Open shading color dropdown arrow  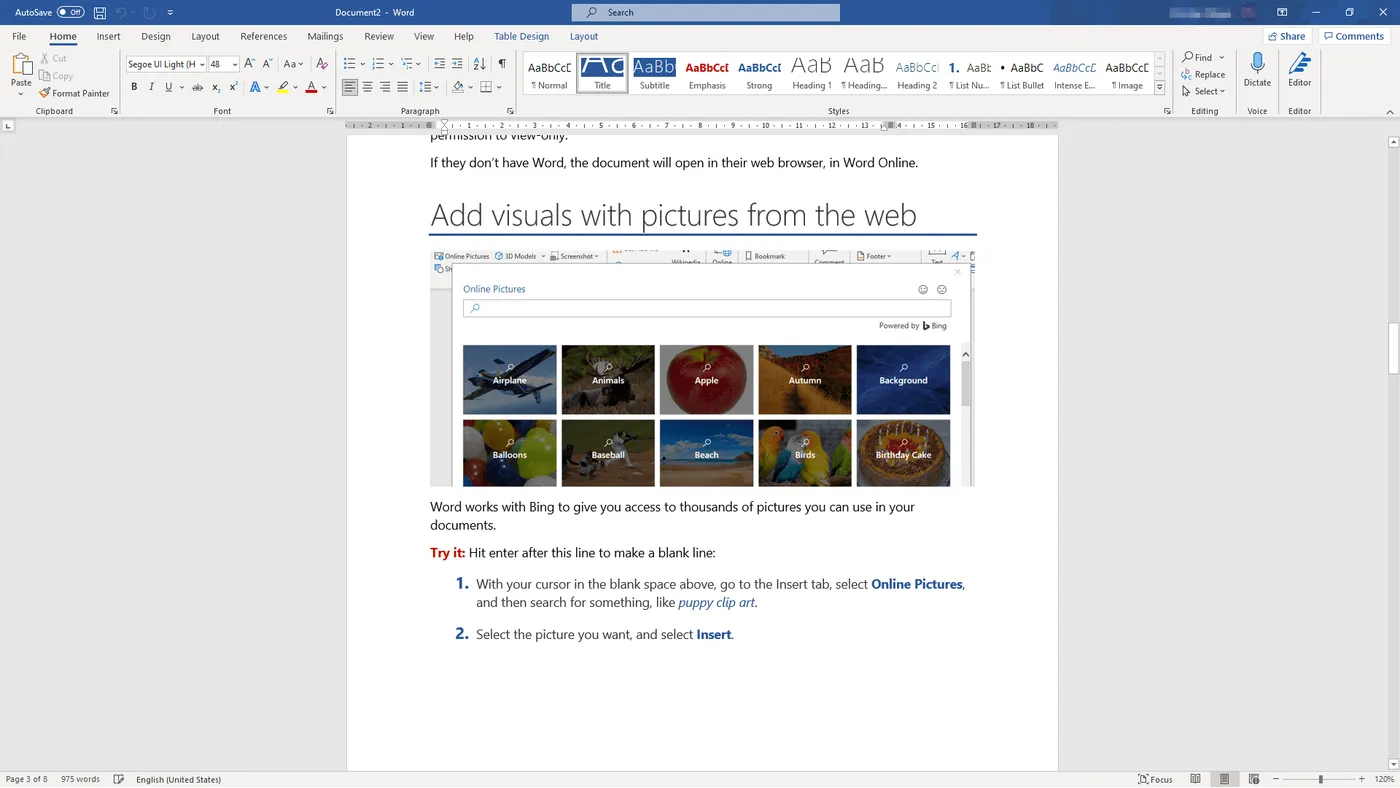coord(470,87)
